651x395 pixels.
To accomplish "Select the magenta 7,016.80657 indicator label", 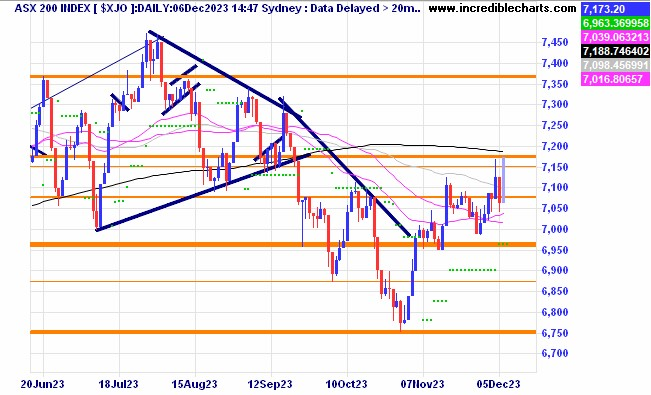I will click(x=615, y=79).
